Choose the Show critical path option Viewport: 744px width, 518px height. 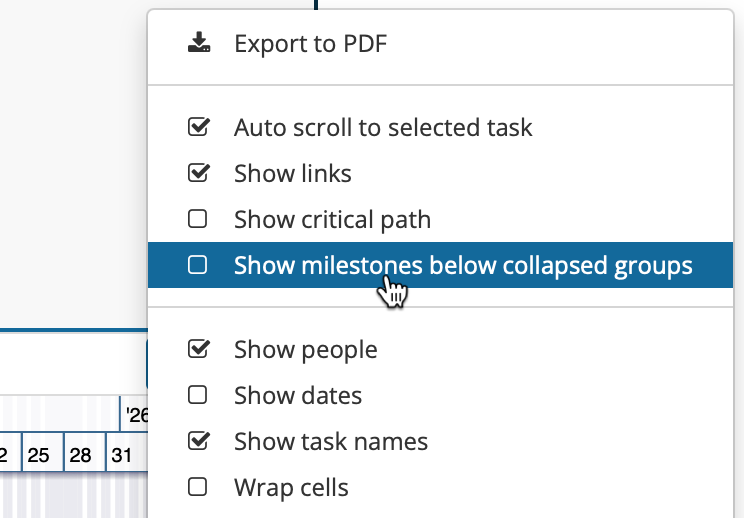[332, 219]
